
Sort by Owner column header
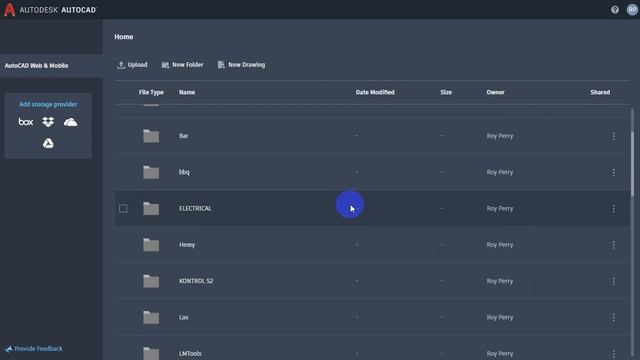tap(496, 92)
